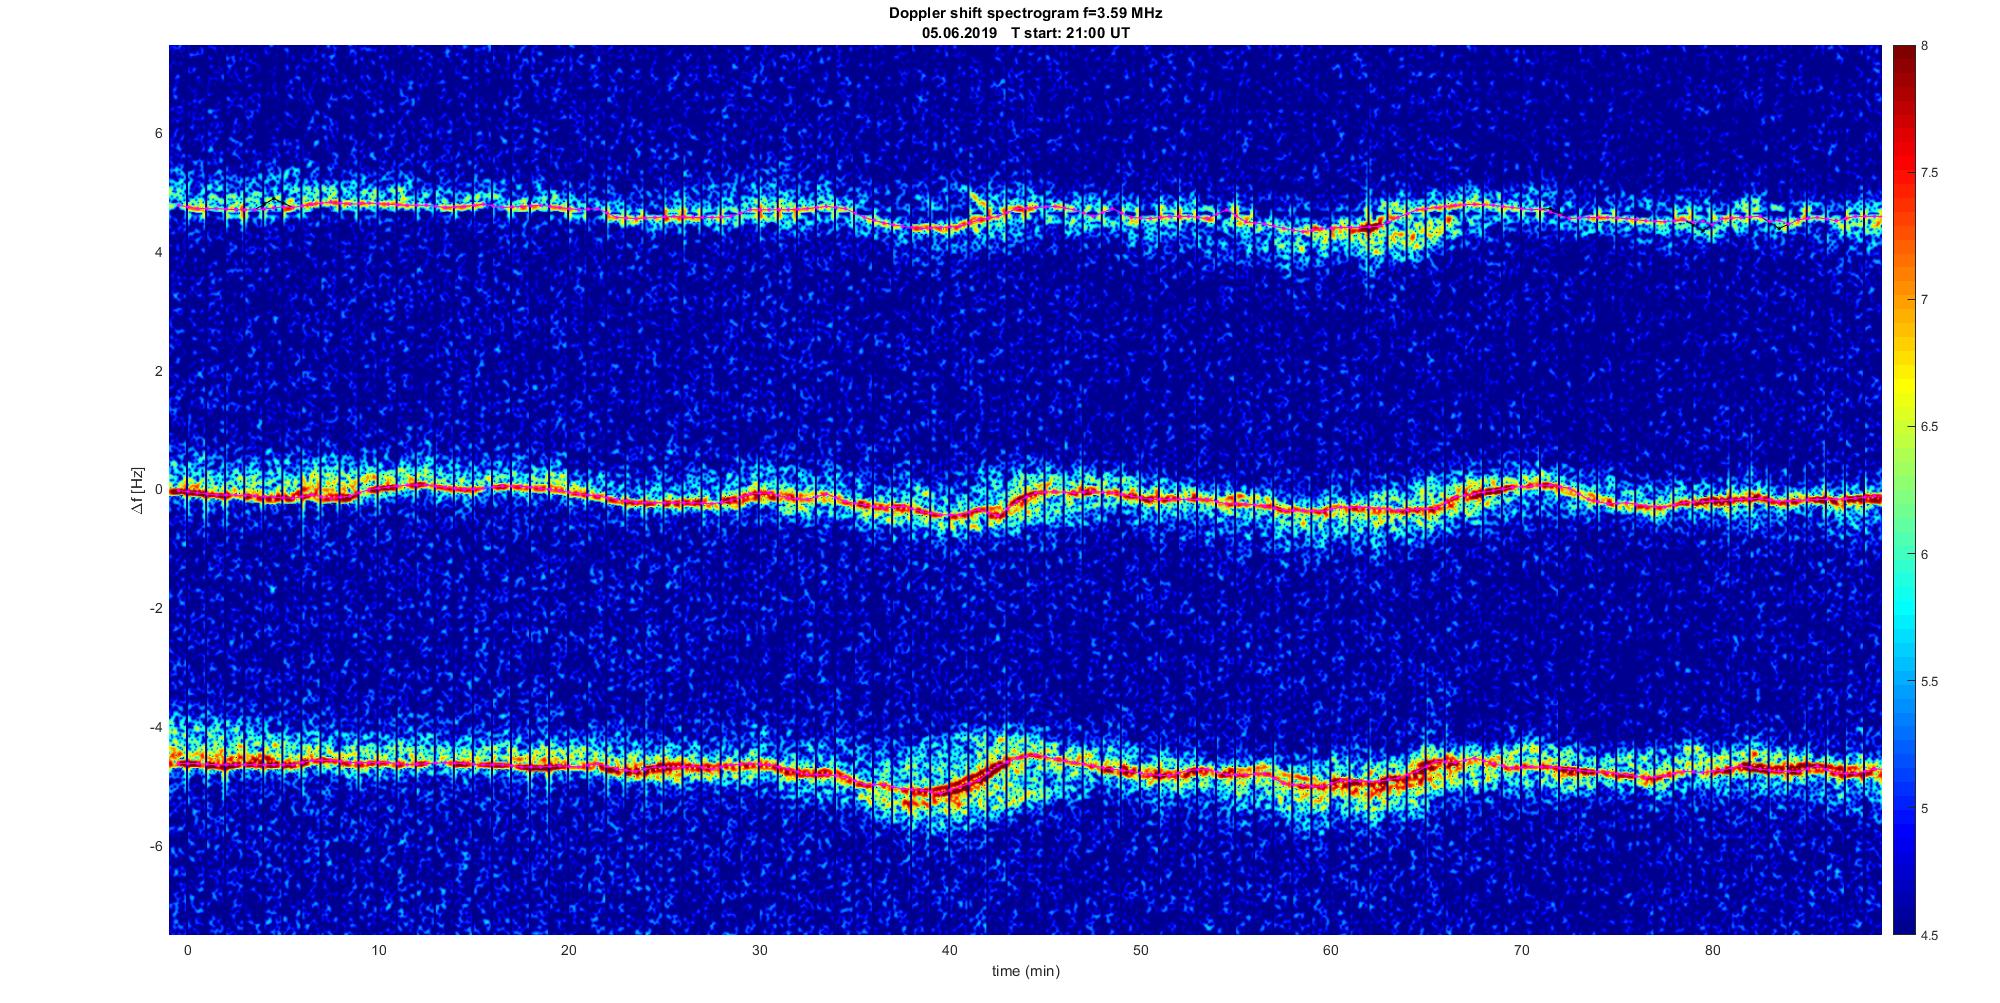2000x1003 pixels.
Task: Click the colorbar tick label '7'
Action: 1925,300
